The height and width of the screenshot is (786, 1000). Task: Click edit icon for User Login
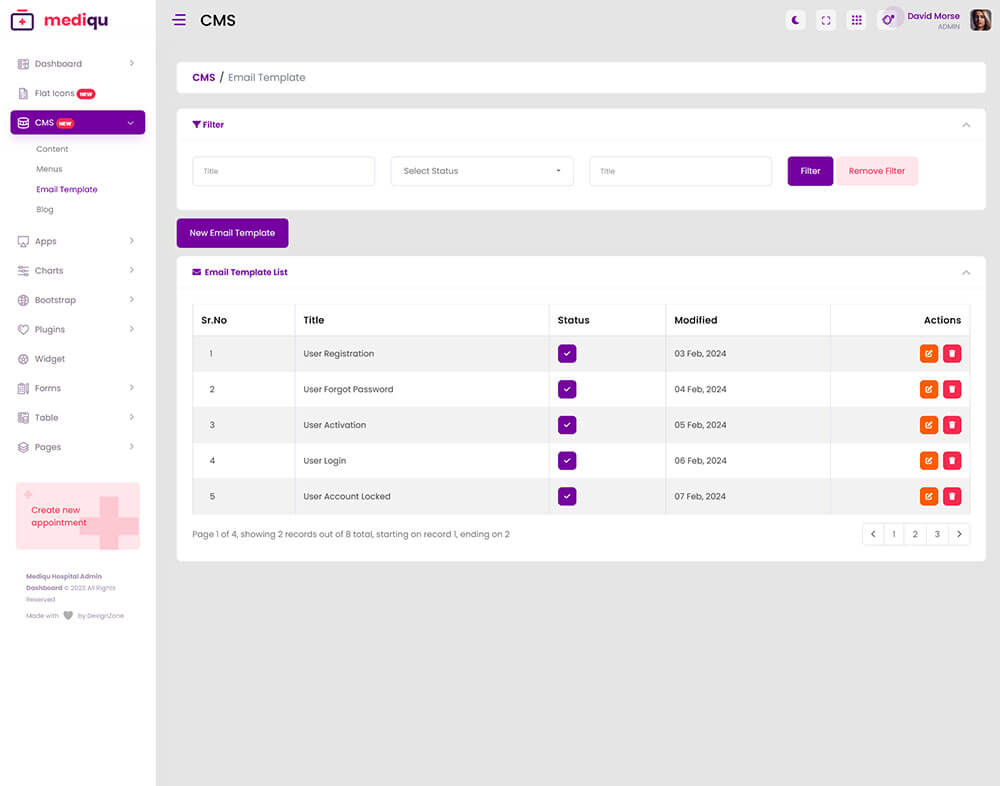pos(929,461)
